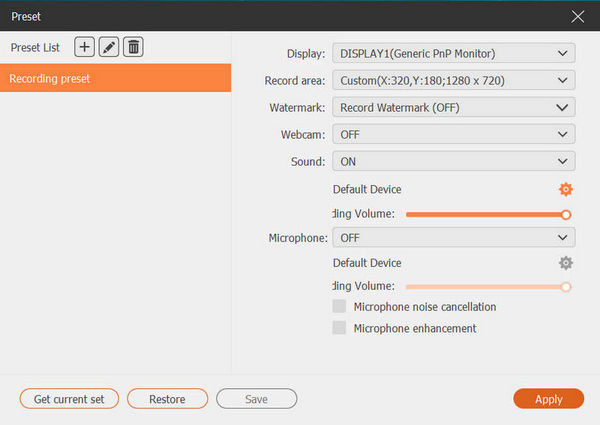Click the microphone recording volume slider
This screenshot has width=600, height=425.
[486, 286]
